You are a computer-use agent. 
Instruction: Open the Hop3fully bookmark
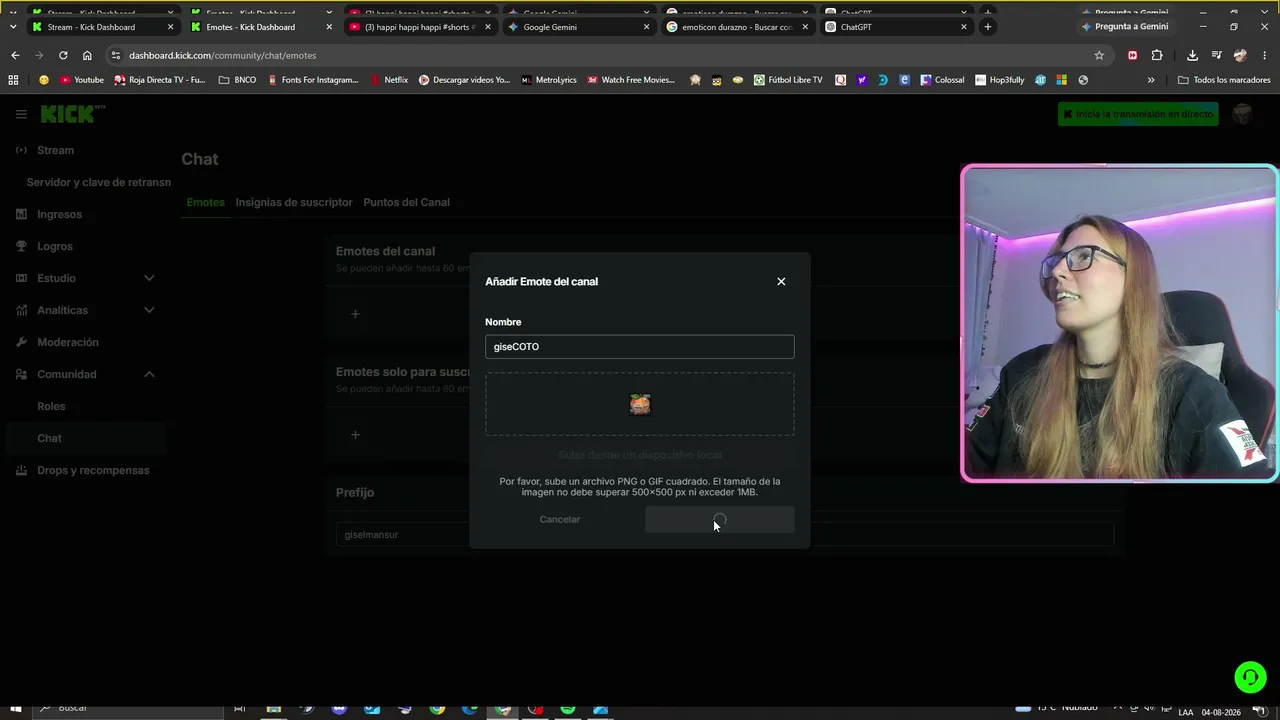point(999,80)
